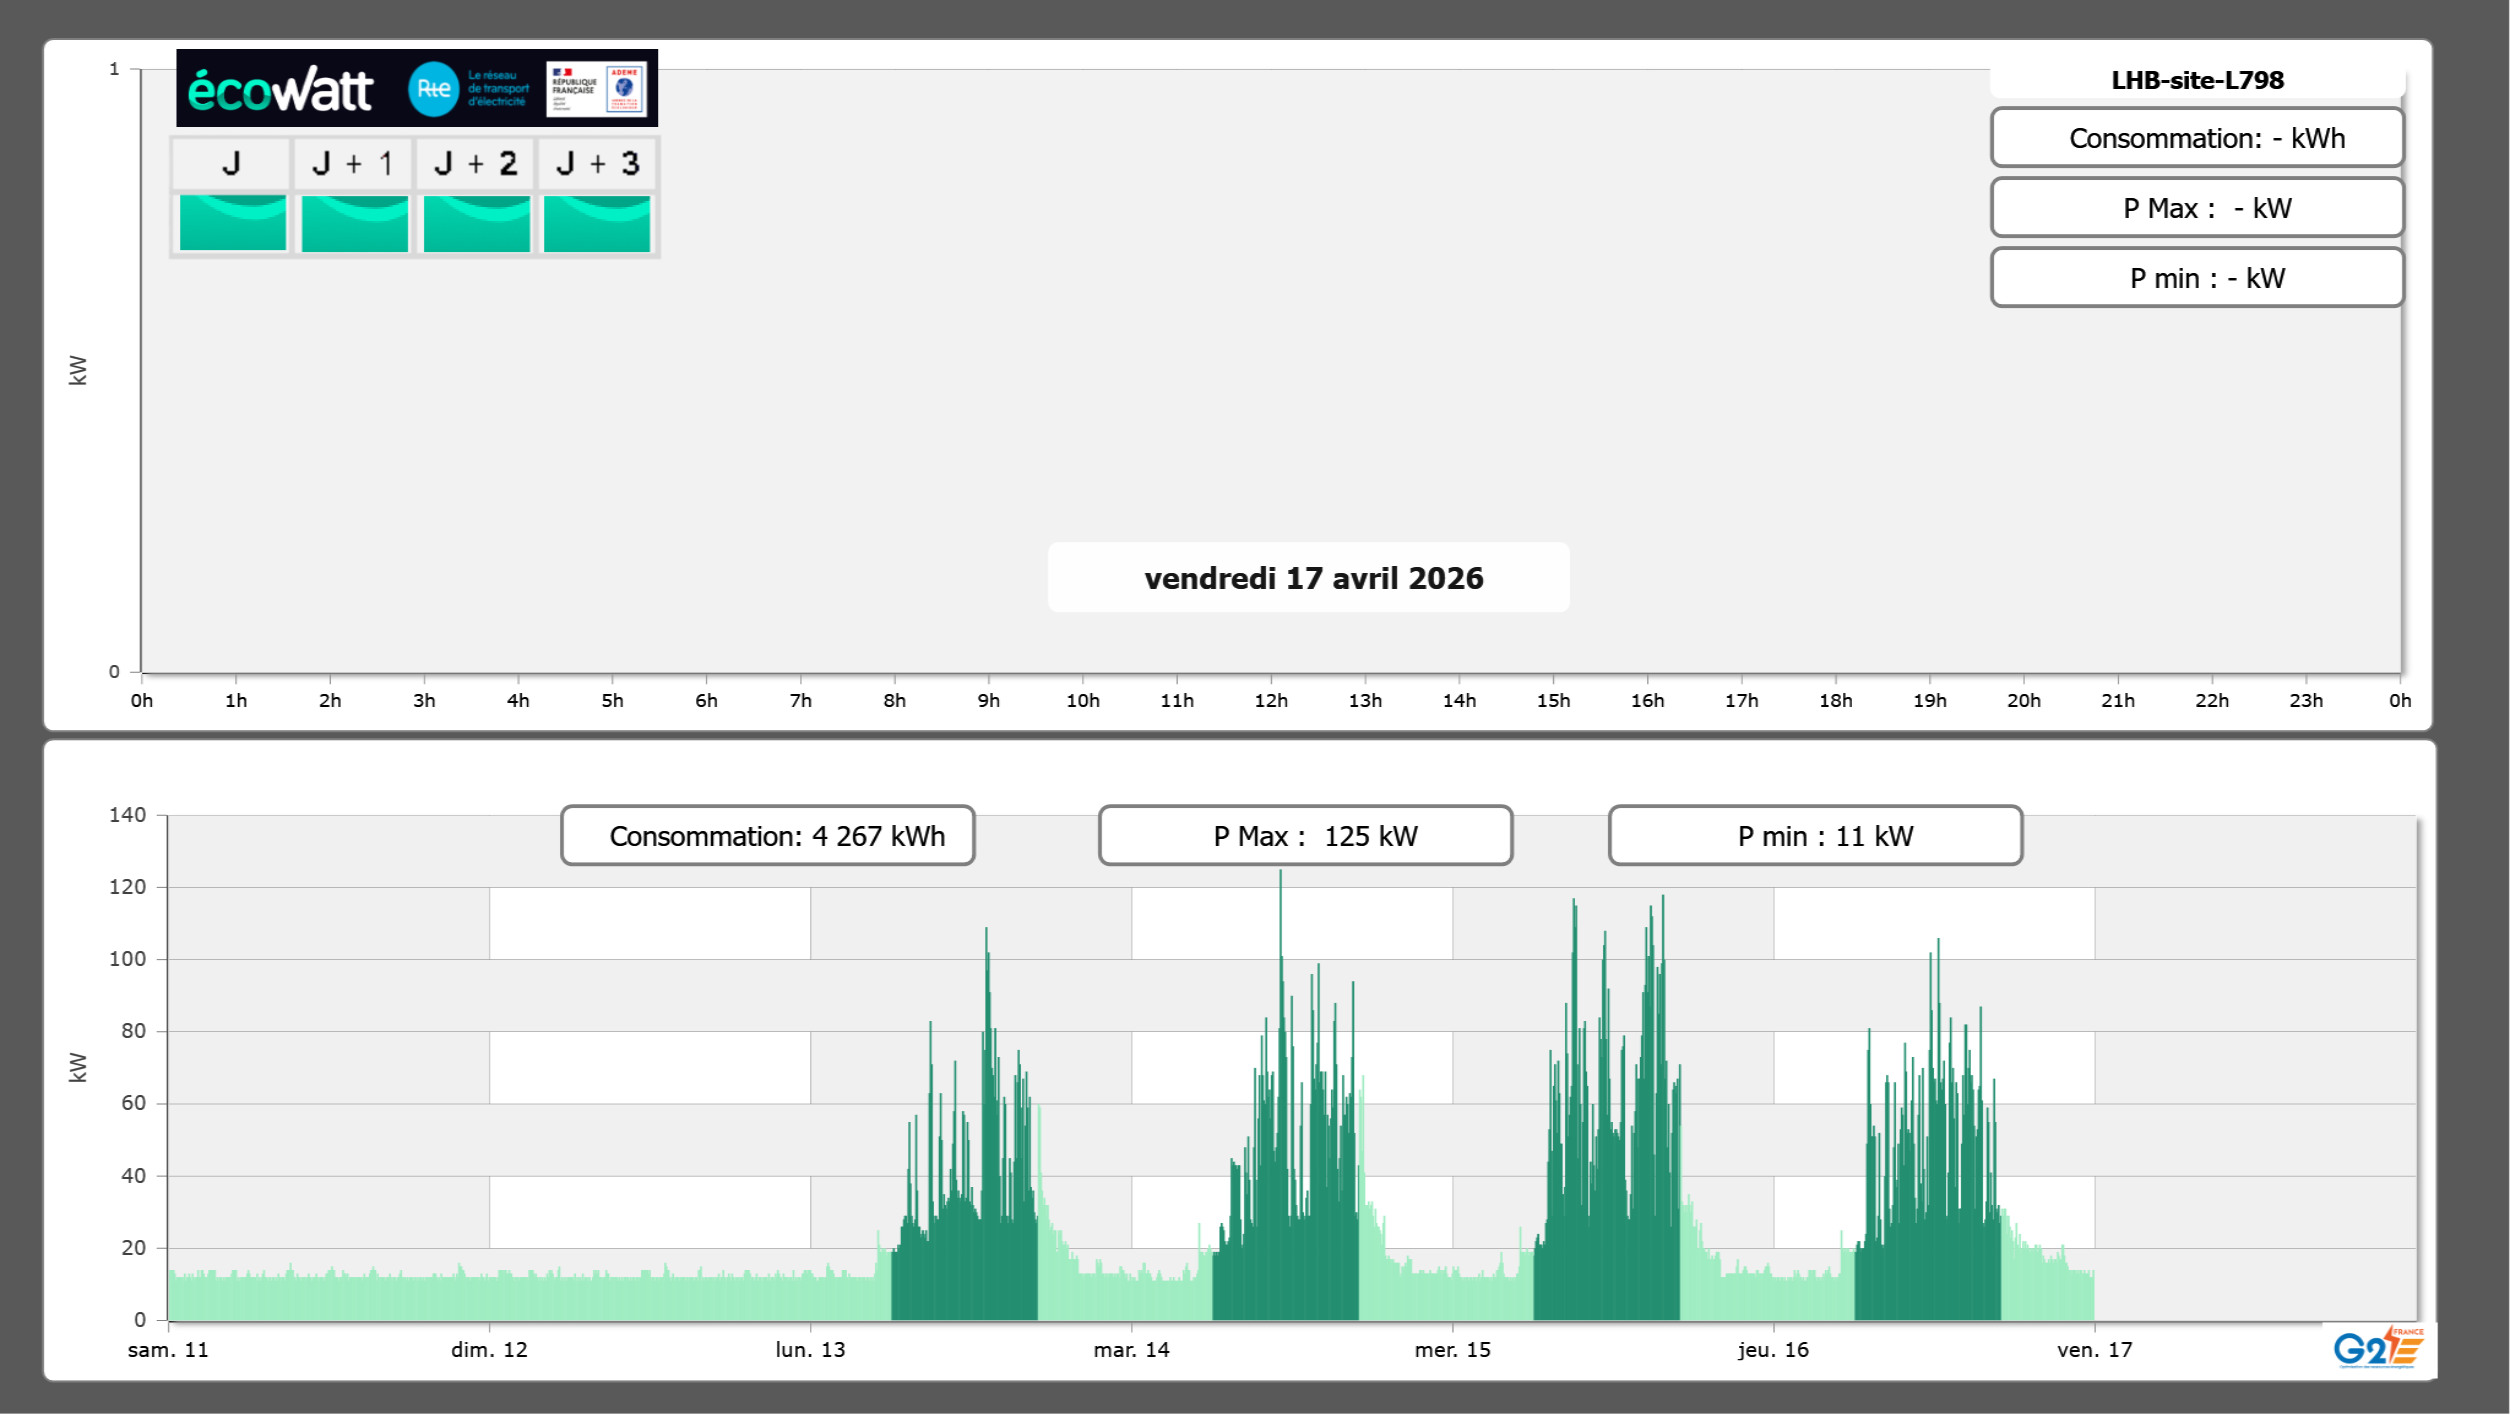Click the green signal icon under J + 3
The image size is (2511, 1415).
click(597, 223)
